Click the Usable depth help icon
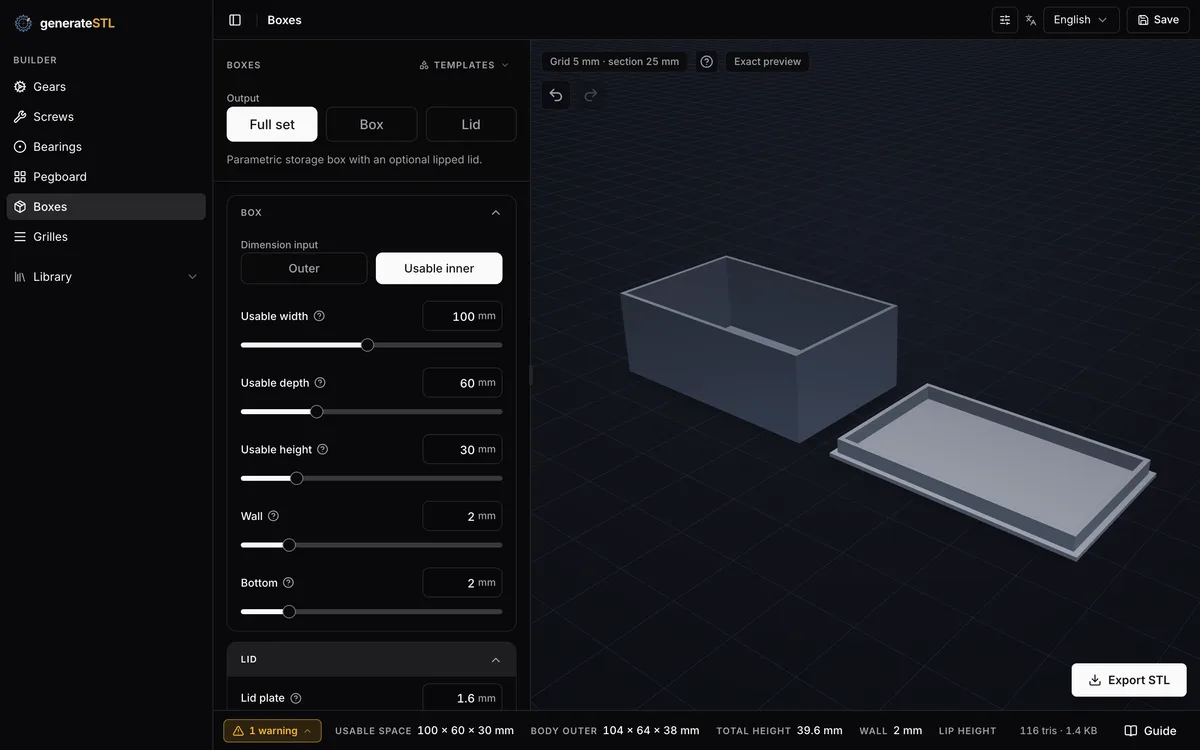Screen dimensions: 1200x750 coord(320,383)
